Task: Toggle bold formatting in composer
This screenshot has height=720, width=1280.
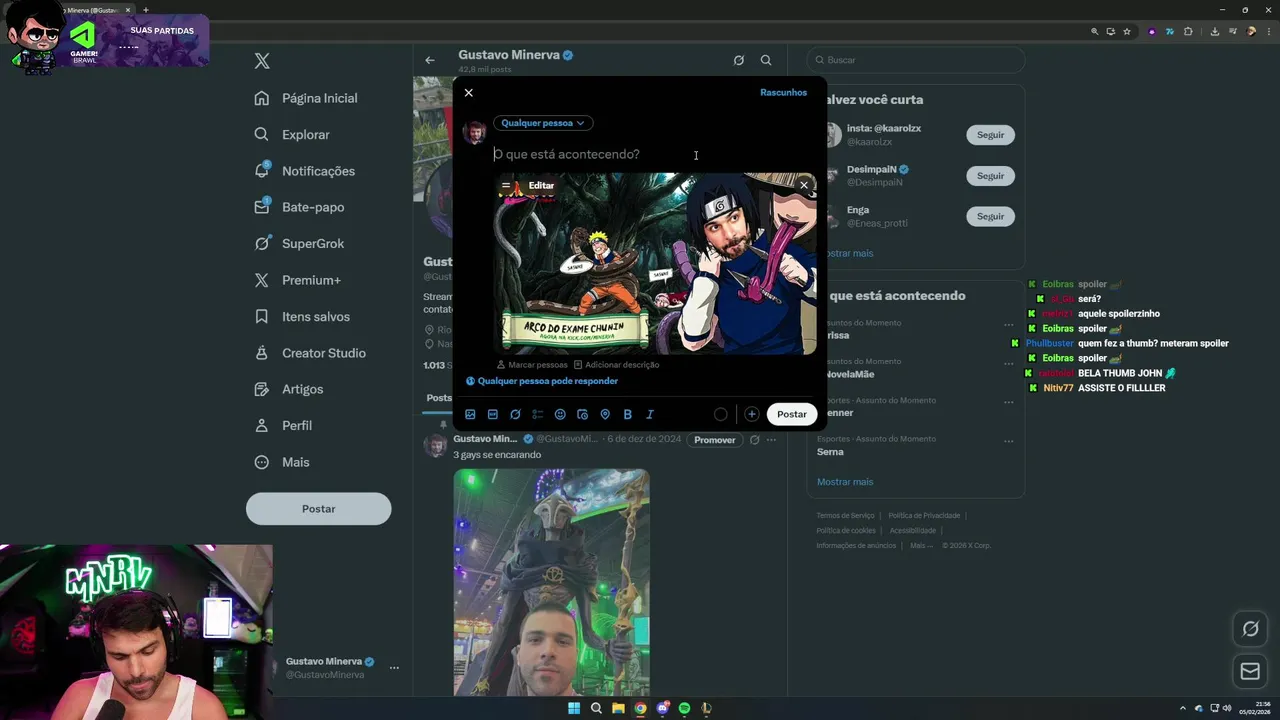Action: (628, 414)
